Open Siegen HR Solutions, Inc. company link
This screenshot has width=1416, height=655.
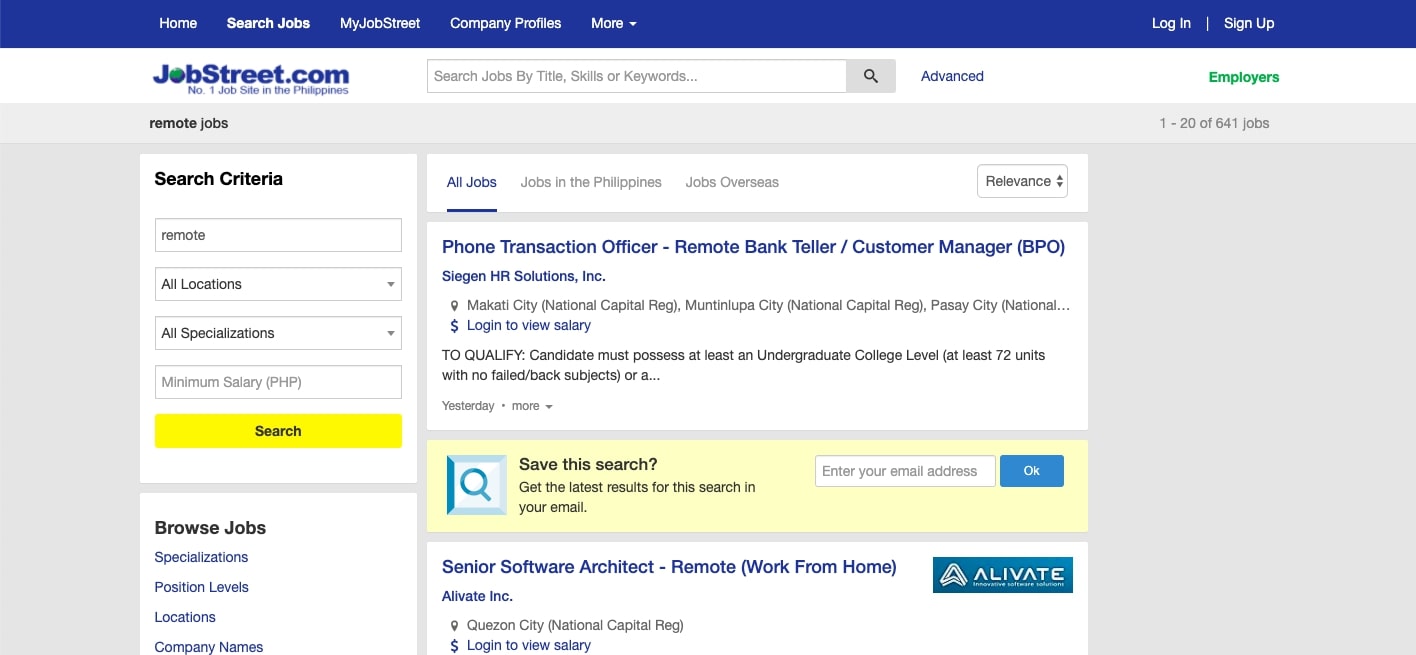coord(524,276)
